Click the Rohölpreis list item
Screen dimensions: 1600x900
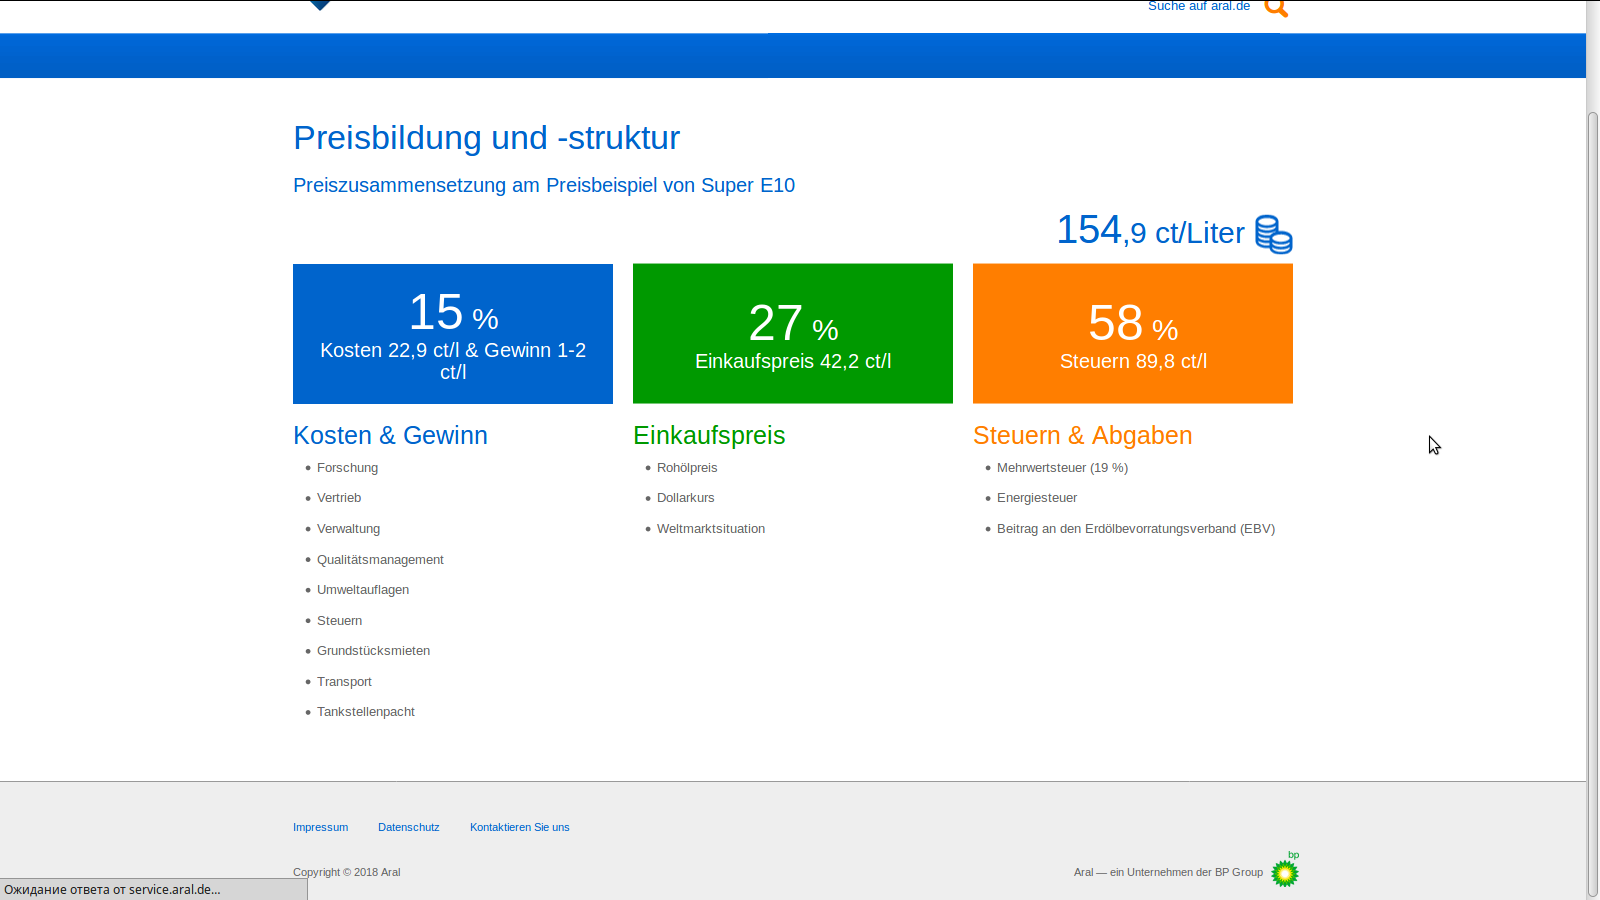pyautogui.click(x=687, y=468)
